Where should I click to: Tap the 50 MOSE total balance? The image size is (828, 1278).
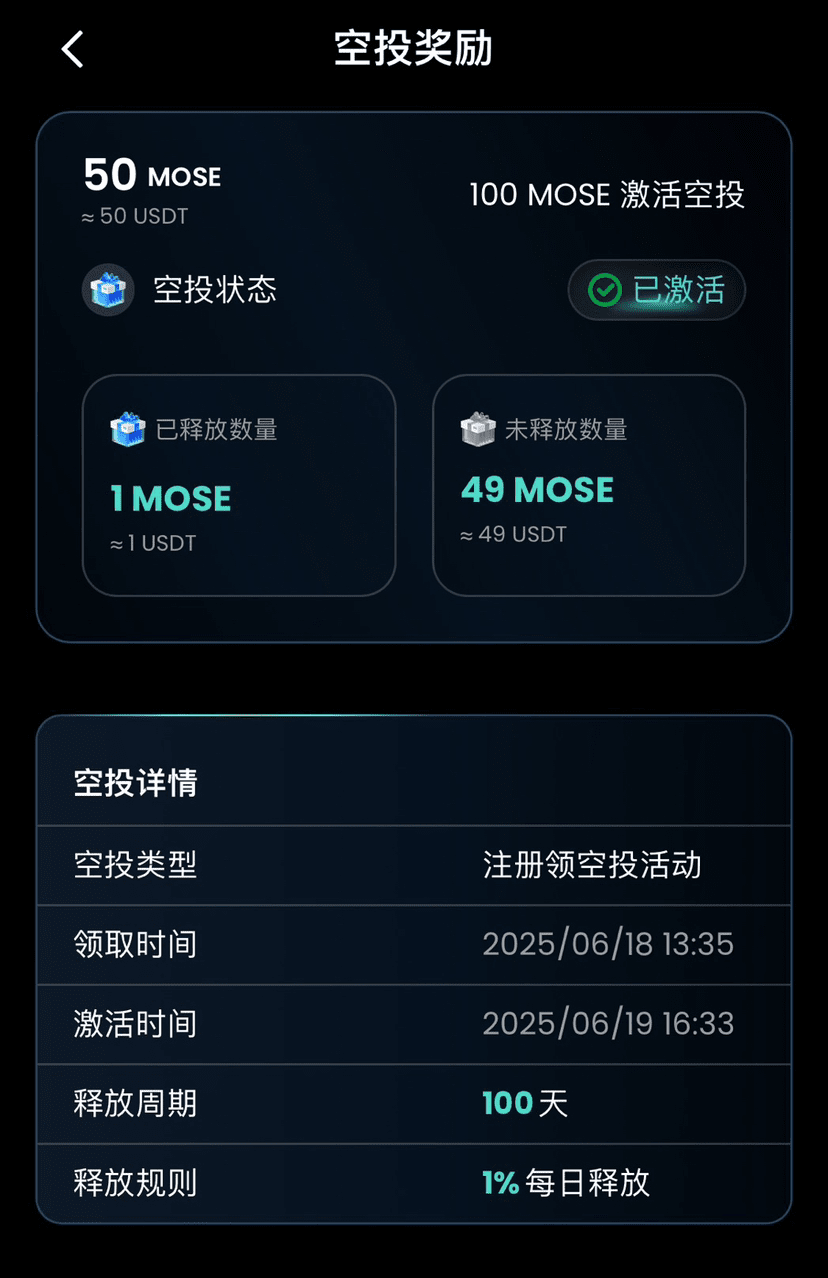[152, 175]
